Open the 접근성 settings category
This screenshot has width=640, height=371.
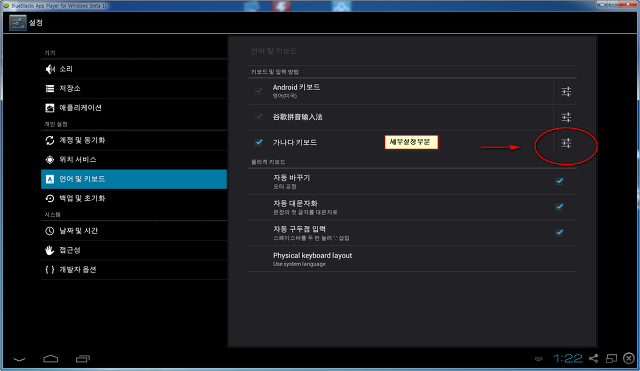(x=134, y=250)
